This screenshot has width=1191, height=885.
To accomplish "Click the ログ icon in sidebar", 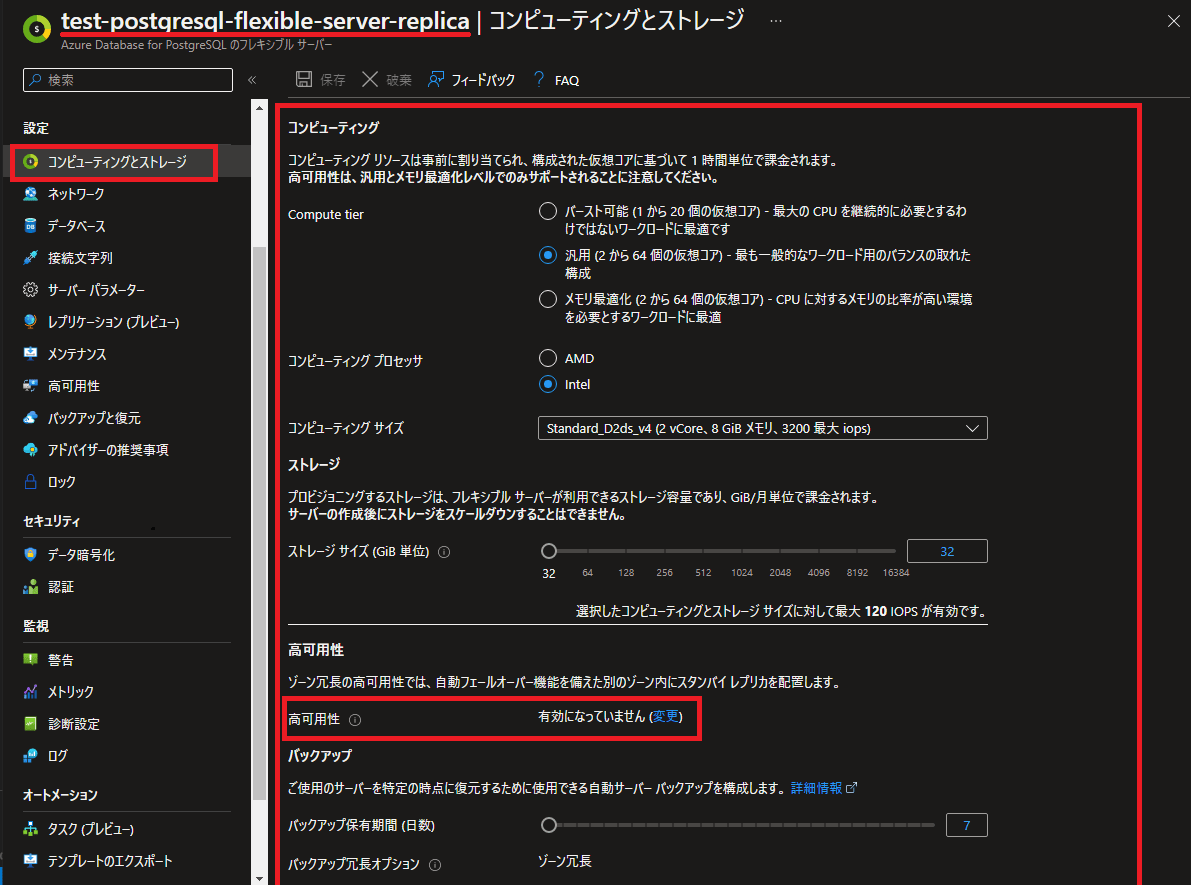I will point(30,755).
